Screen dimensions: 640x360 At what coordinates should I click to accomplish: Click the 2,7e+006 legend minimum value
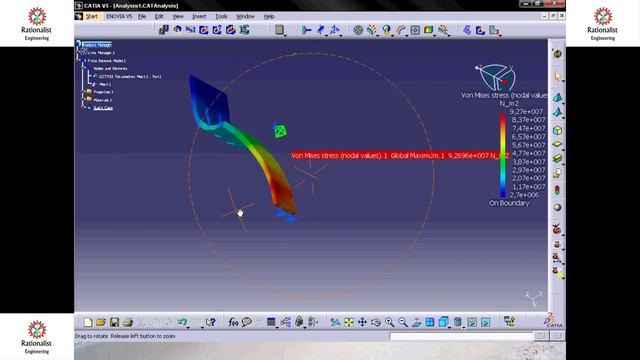point(524,195)
